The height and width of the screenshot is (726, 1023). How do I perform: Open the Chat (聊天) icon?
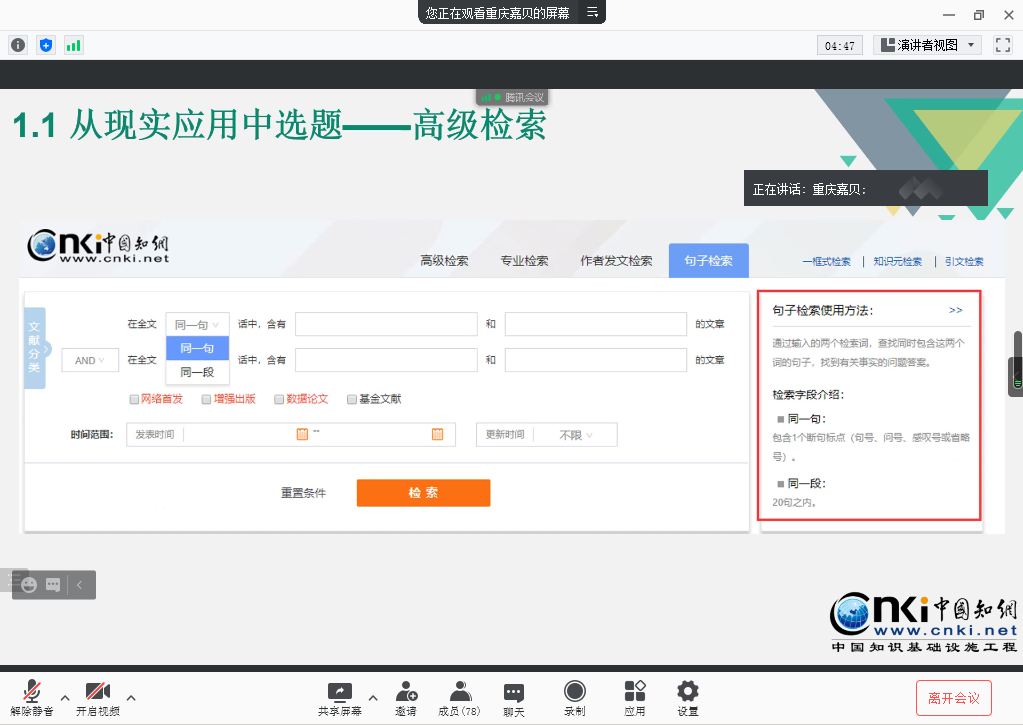514,691
